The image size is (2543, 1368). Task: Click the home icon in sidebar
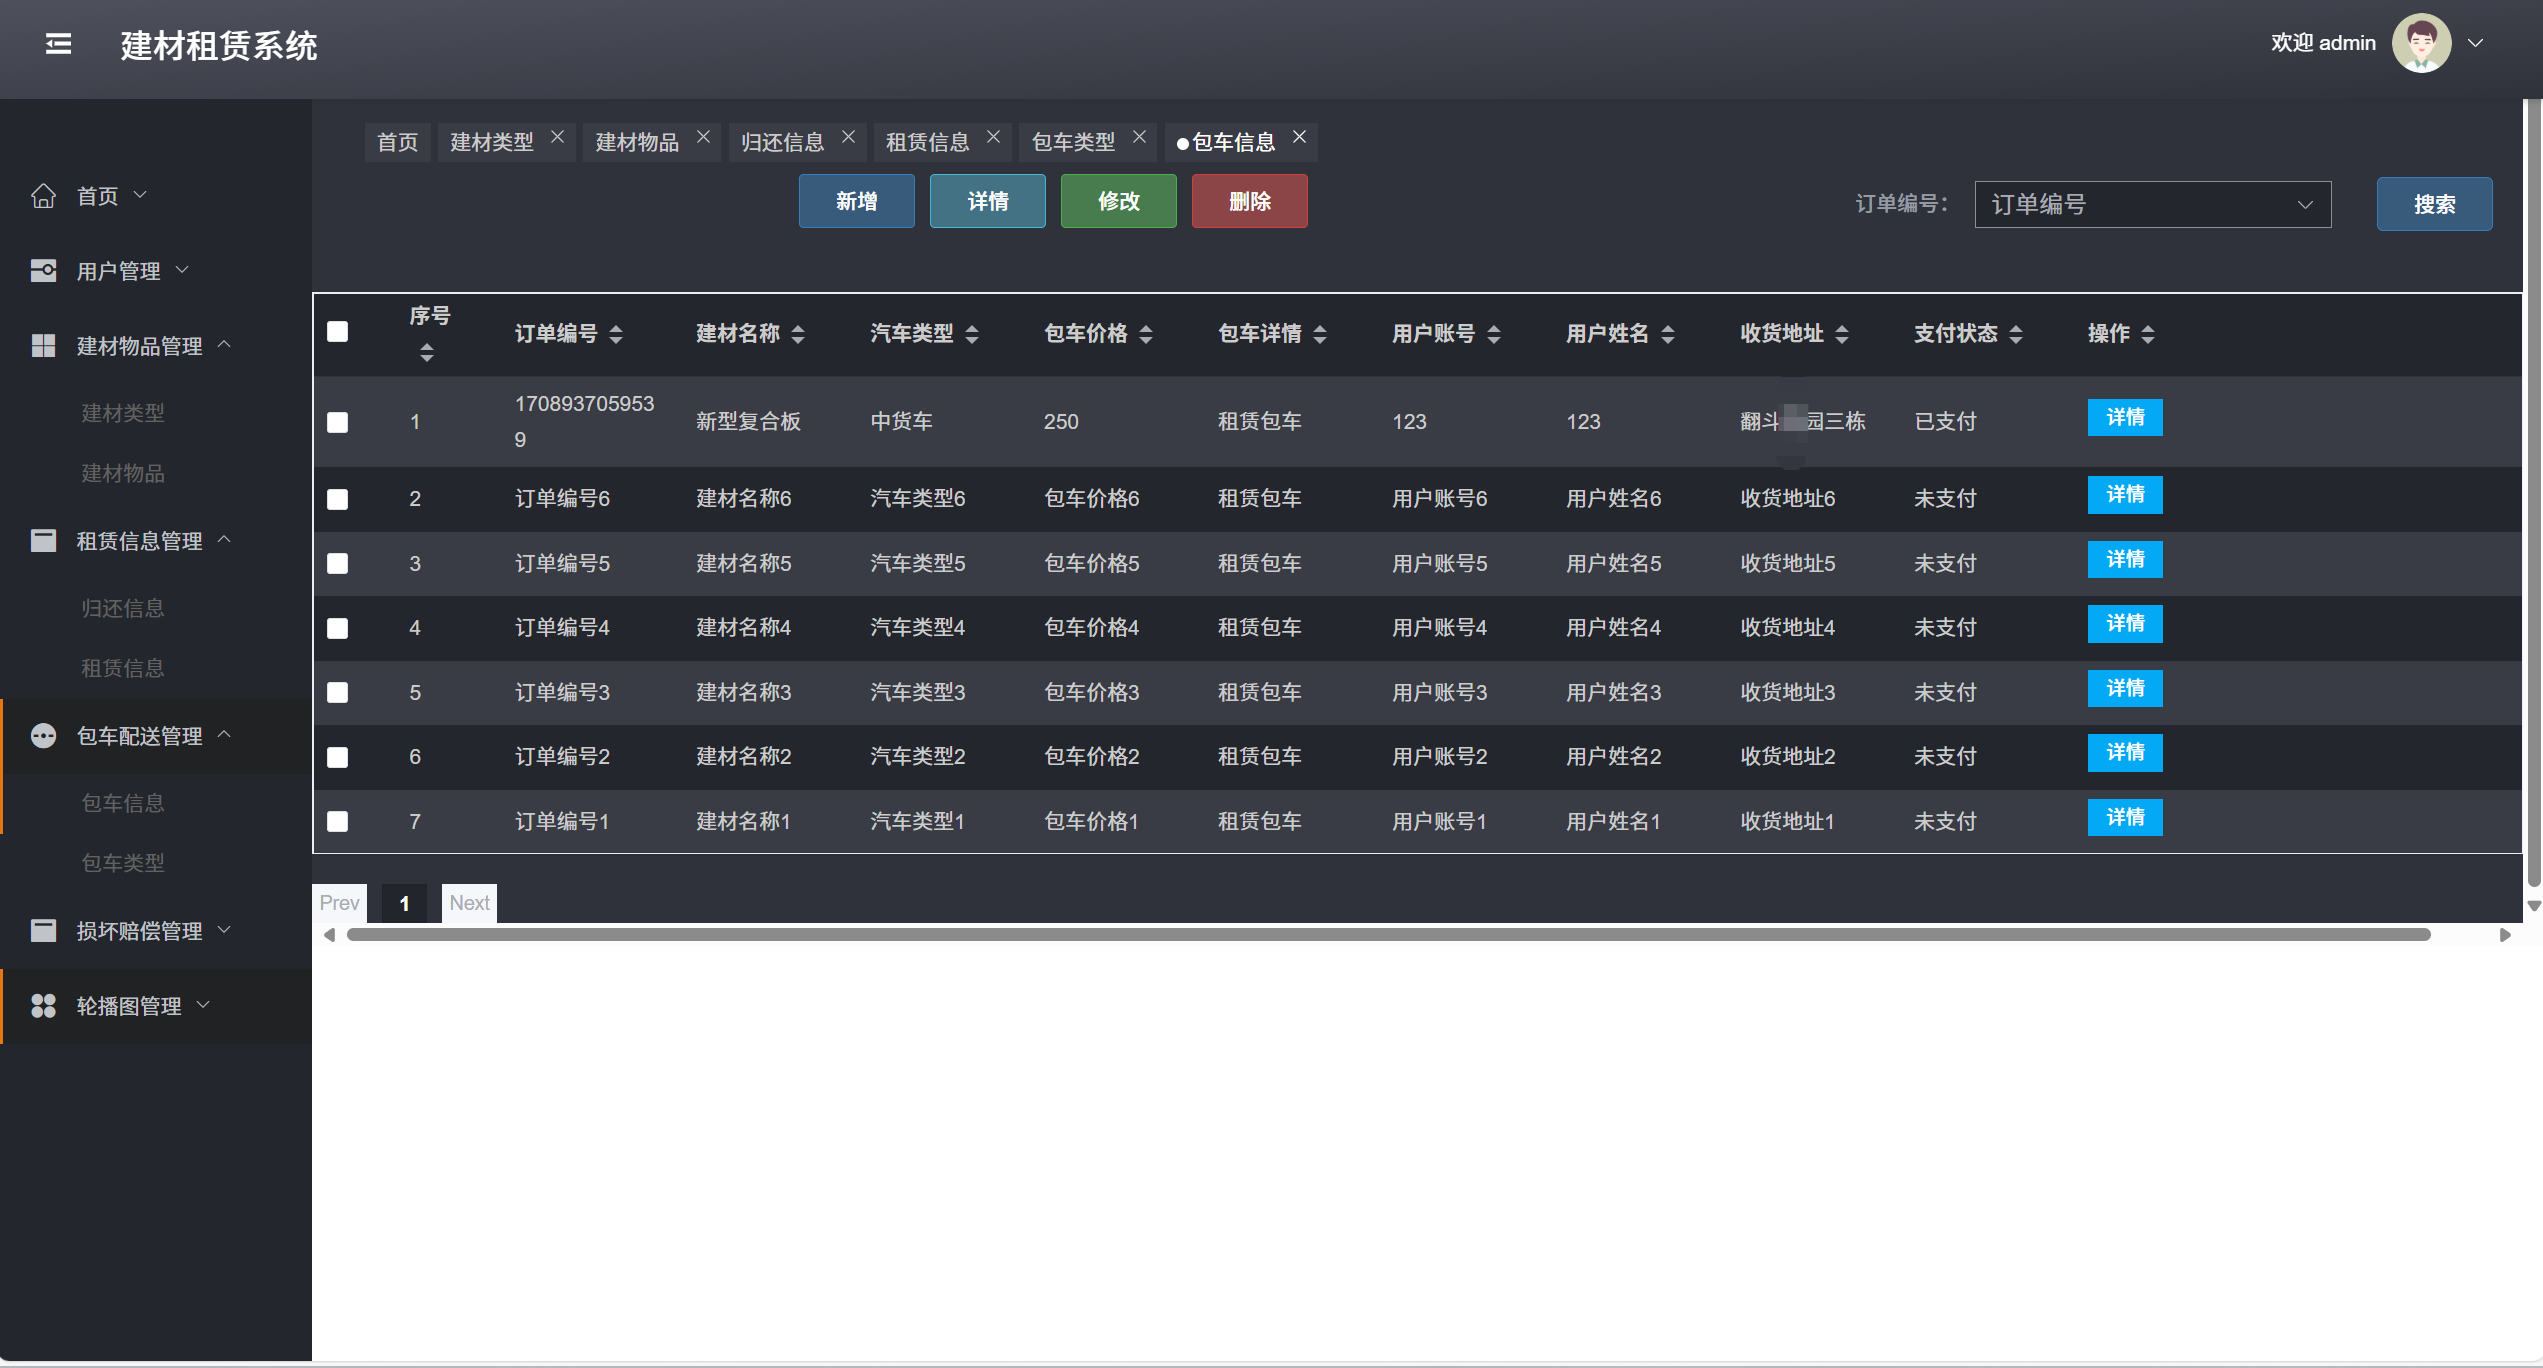43,195
